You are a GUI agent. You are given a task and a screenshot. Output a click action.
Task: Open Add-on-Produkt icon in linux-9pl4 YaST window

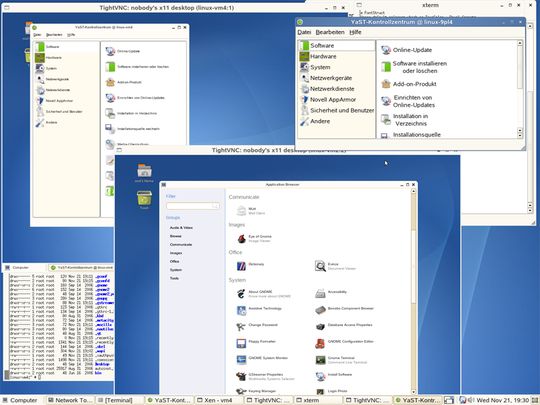click(386, 84)
